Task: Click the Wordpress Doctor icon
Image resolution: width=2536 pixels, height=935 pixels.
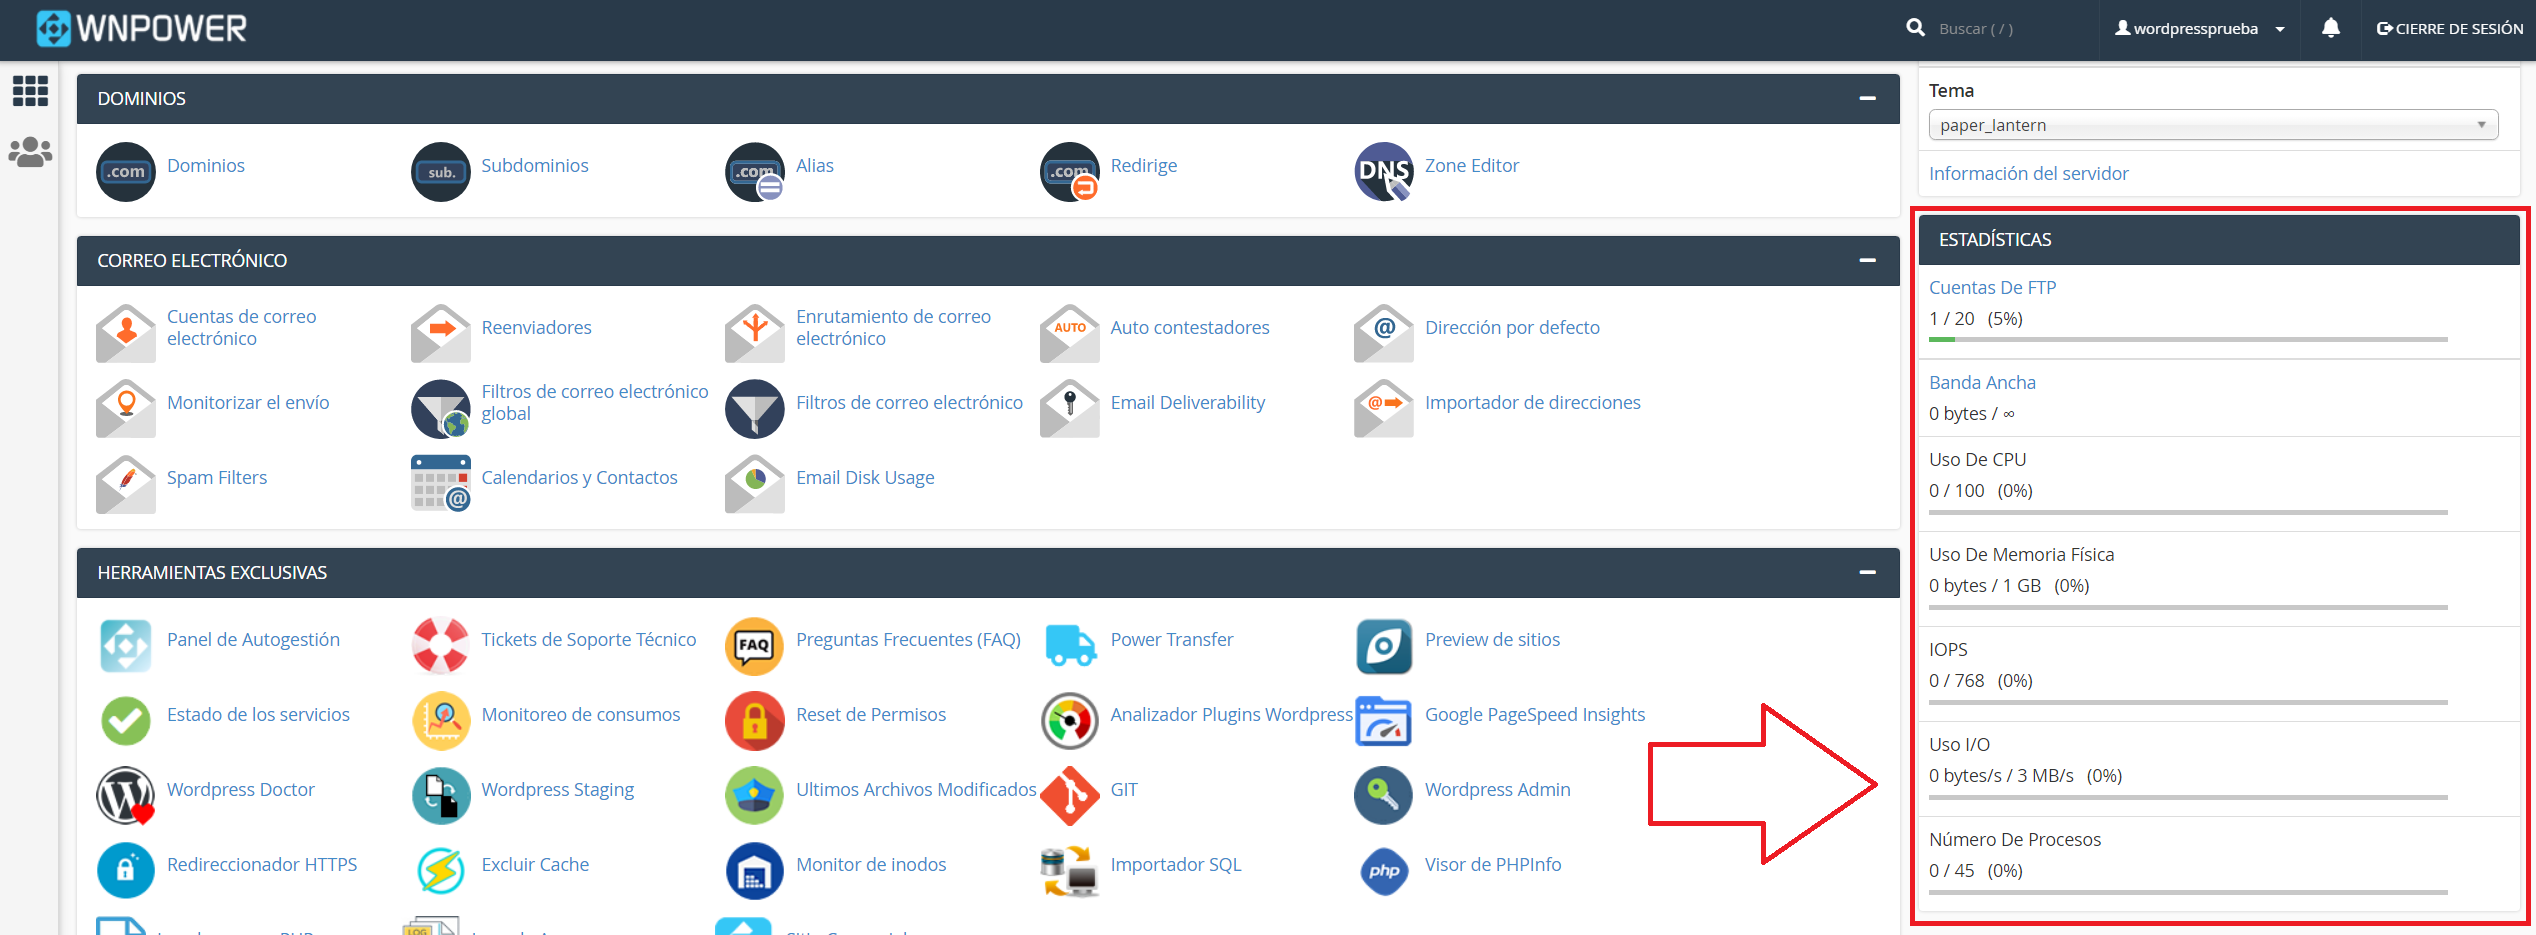Action: tap(126, 795)
